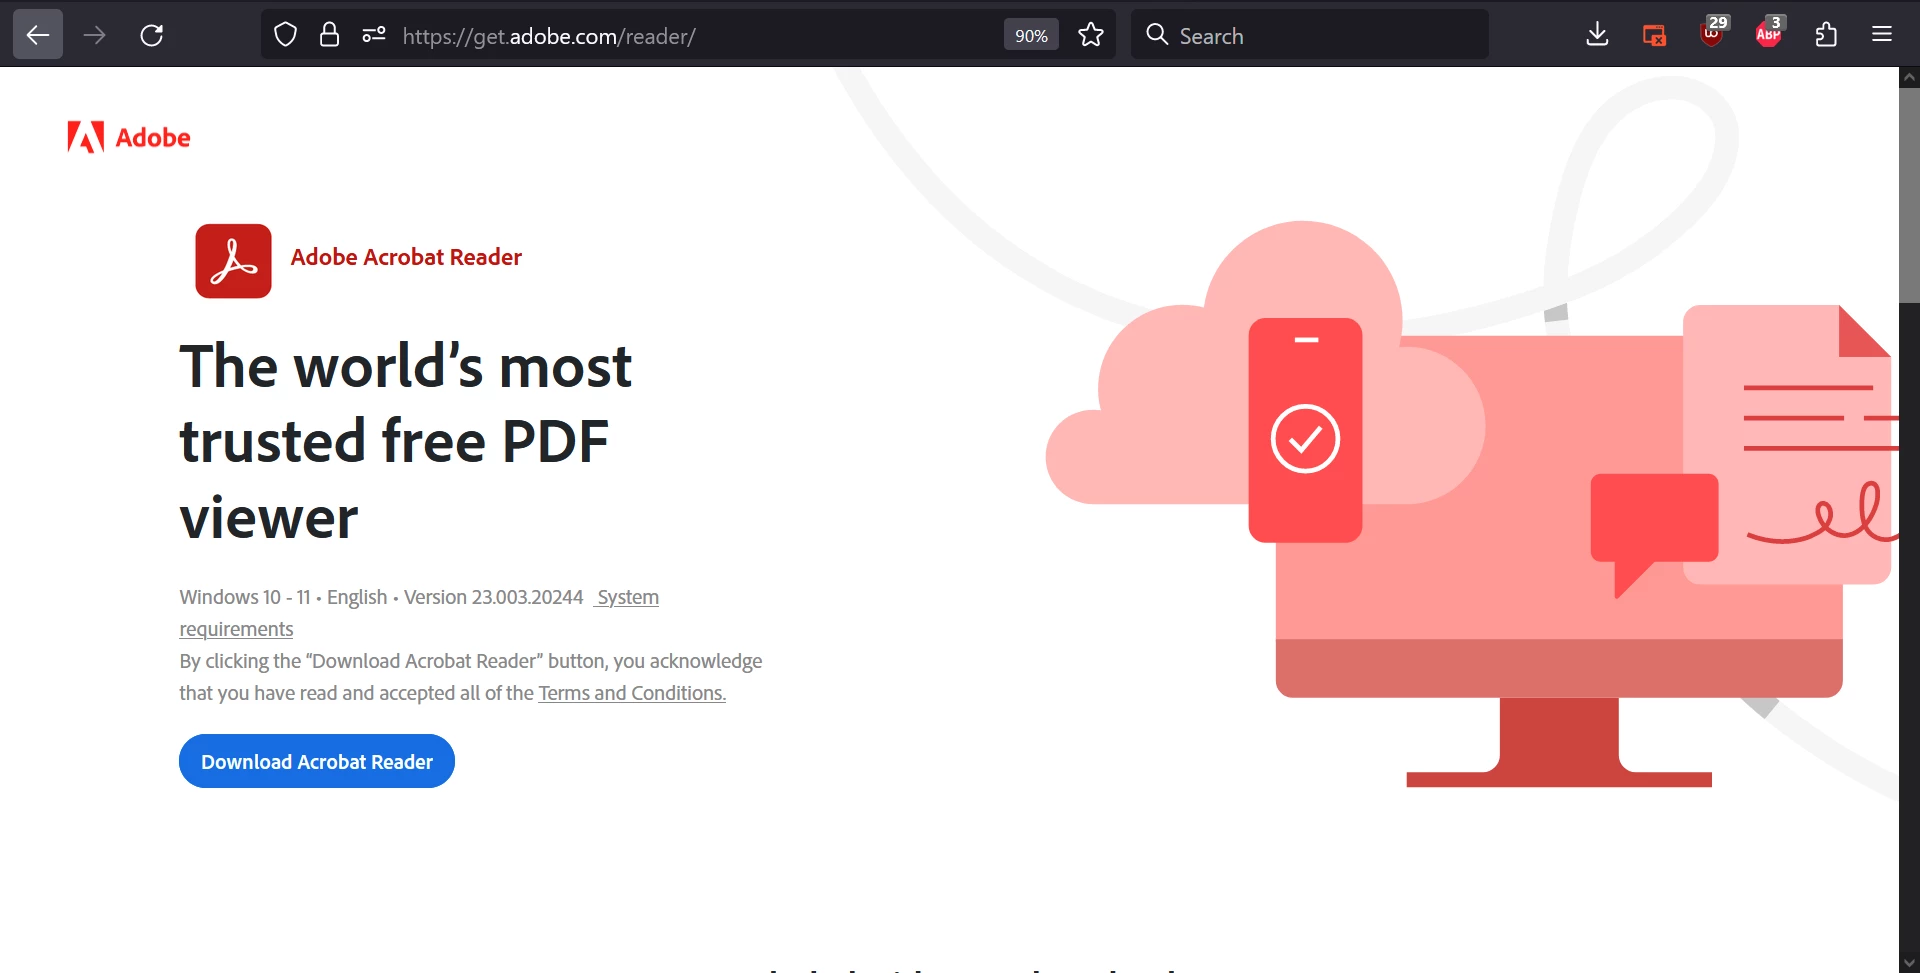
Task: Reload the current page
Action: [x=152, y=35]
